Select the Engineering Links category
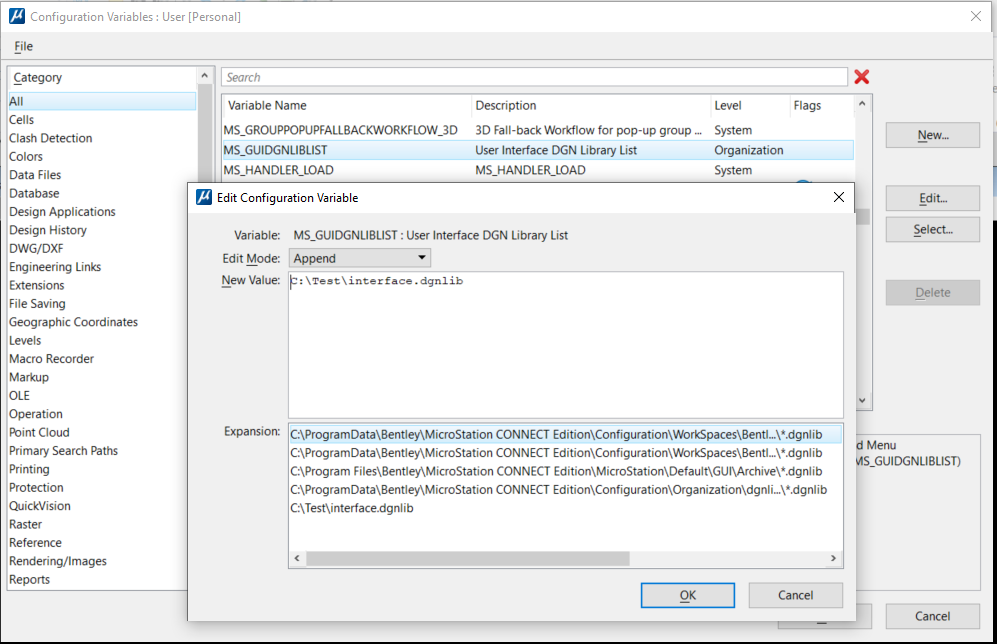The height and width of the screenshot is (644, 997). coord(98,267)
